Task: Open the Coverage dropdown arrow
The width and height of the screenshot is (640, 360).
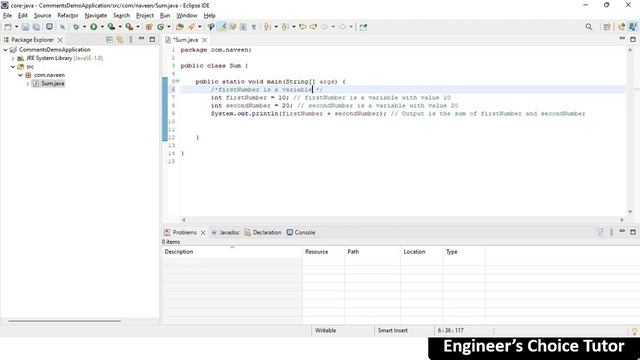Action: [x=120, y=27]
